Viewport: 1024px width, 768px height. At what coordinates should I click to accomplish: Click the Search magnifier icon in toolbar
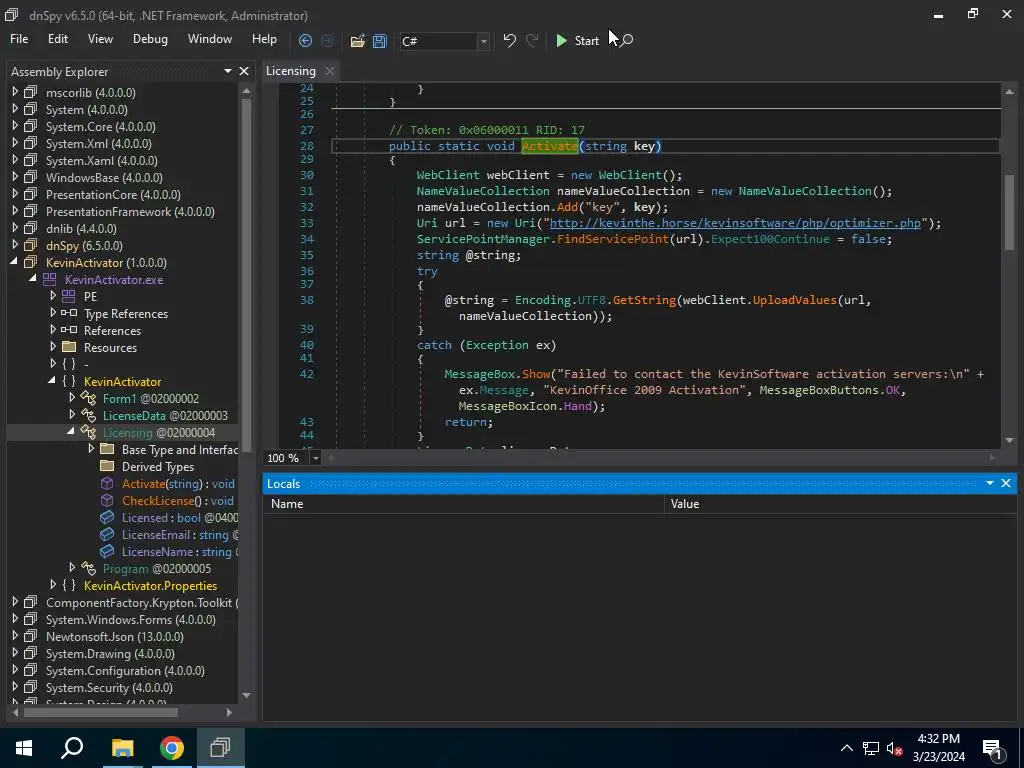coord(627,40)
